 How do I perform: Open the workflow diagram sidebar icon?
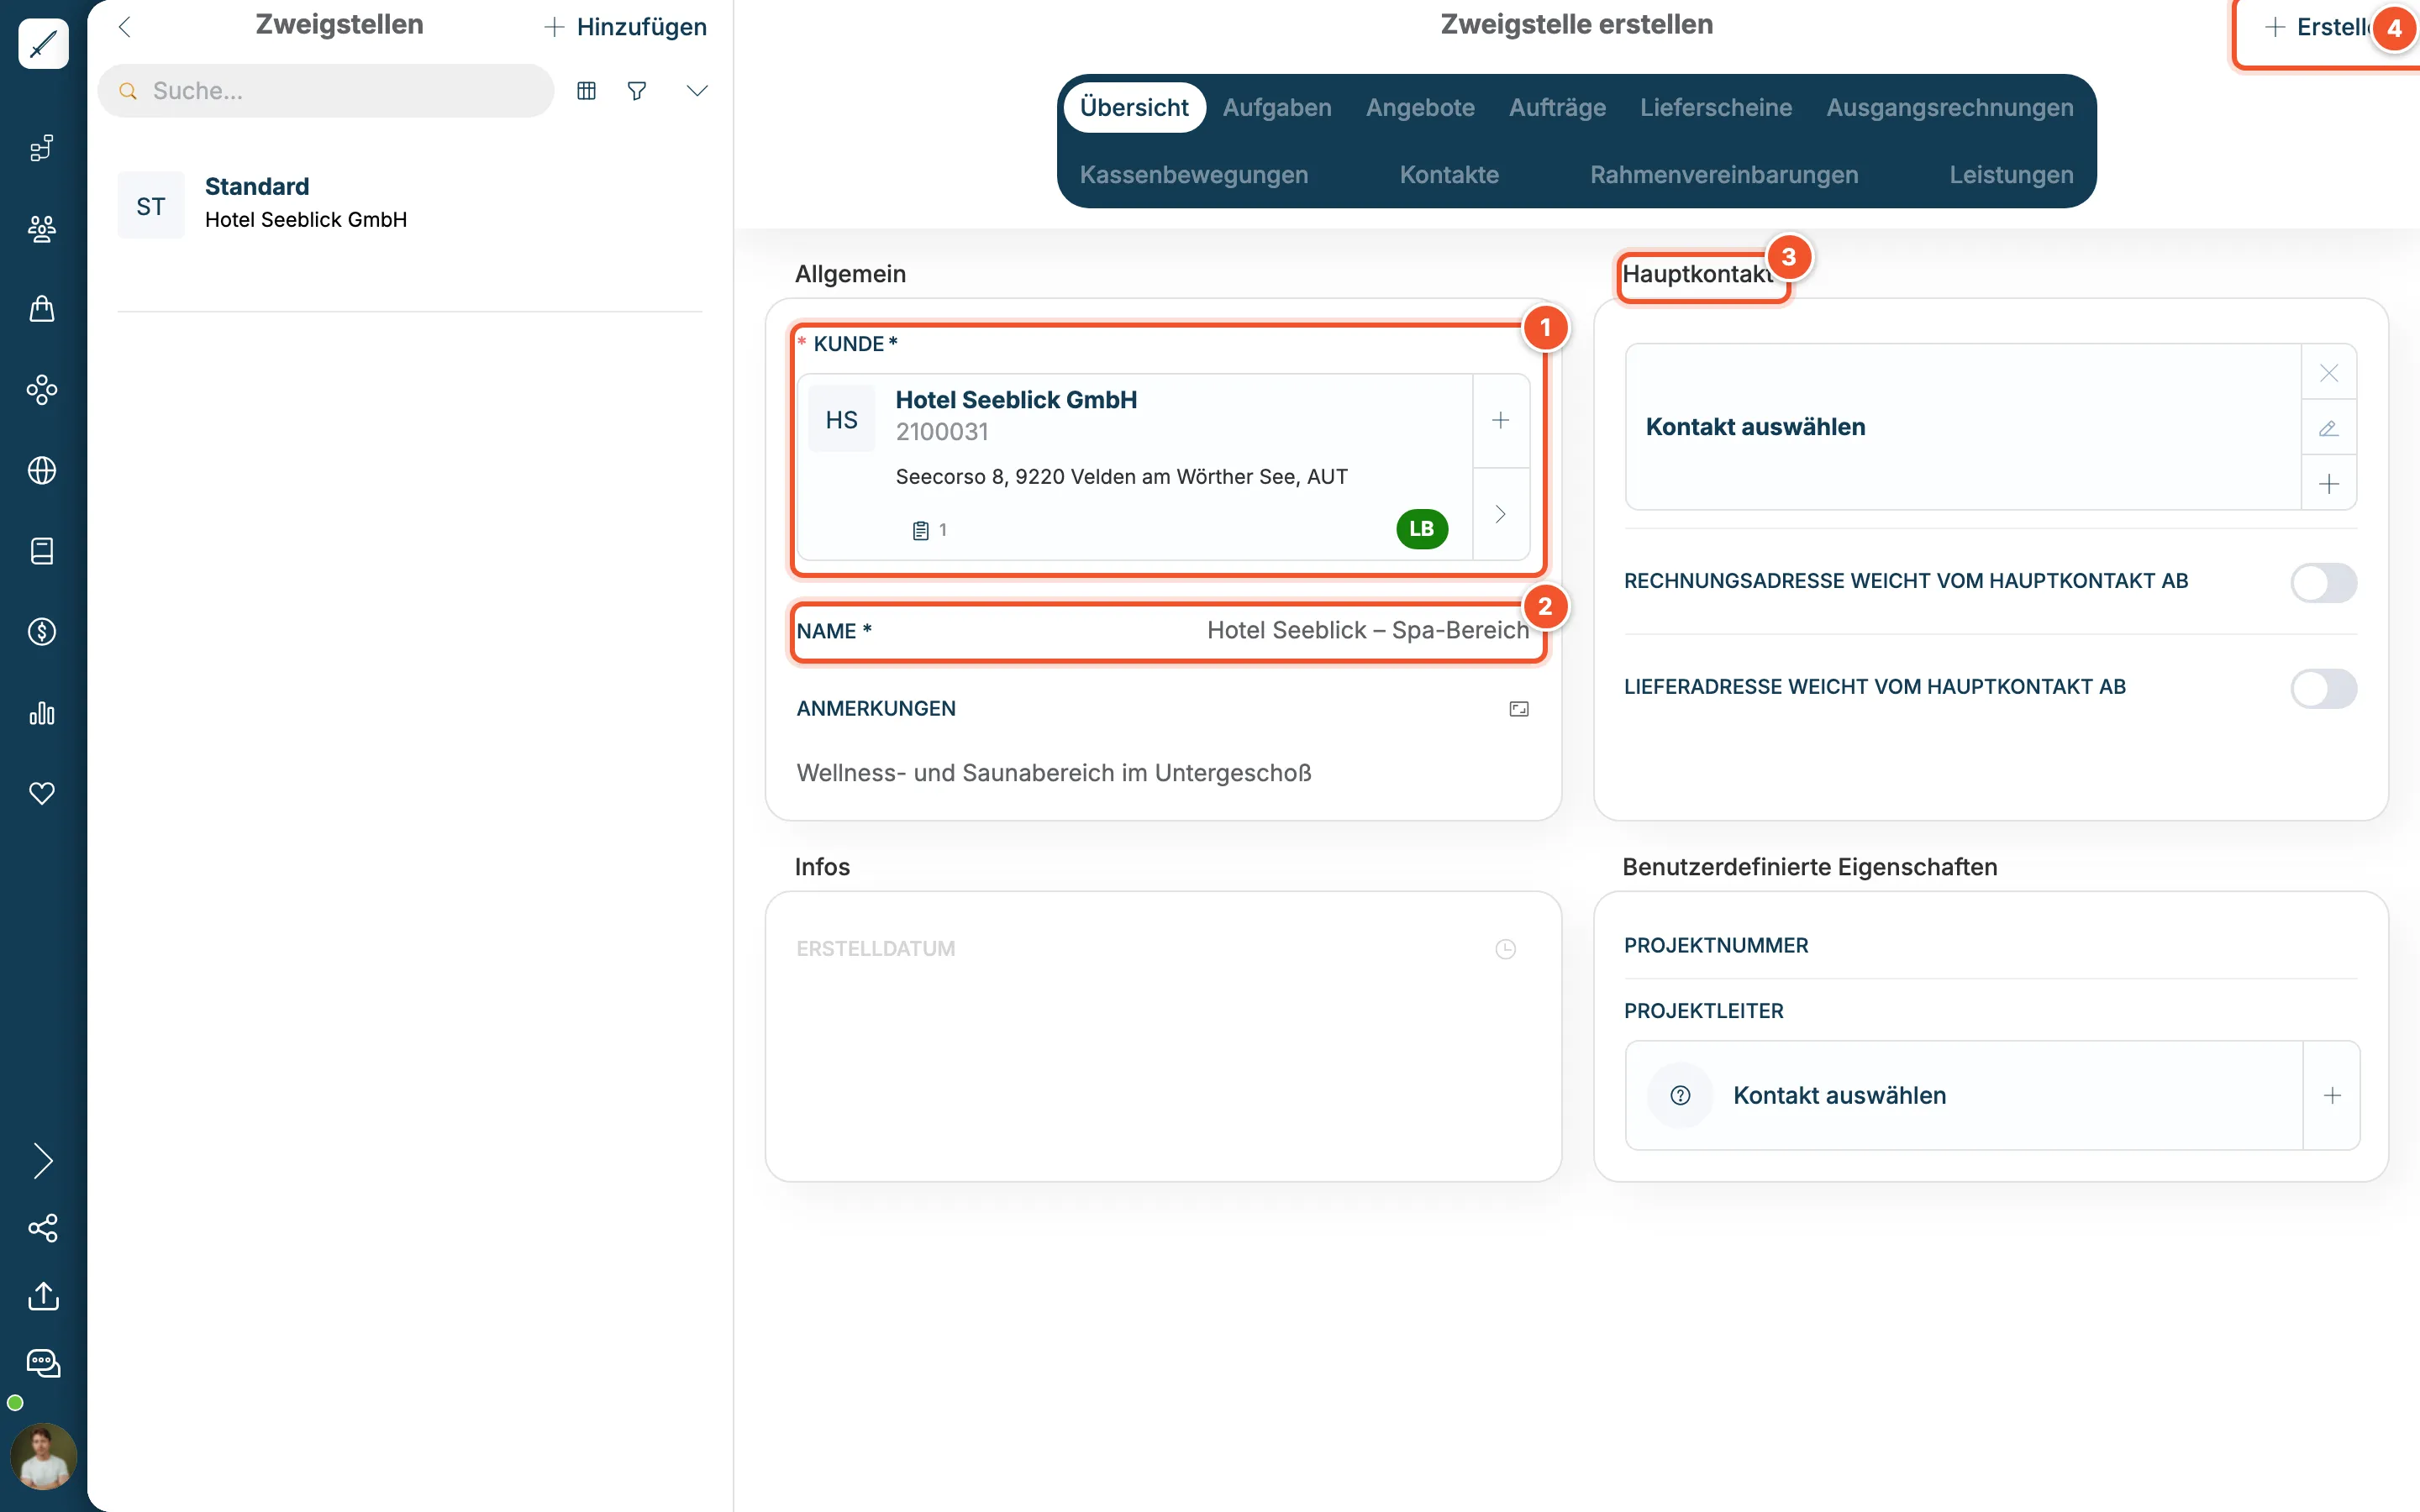(42, 148)
